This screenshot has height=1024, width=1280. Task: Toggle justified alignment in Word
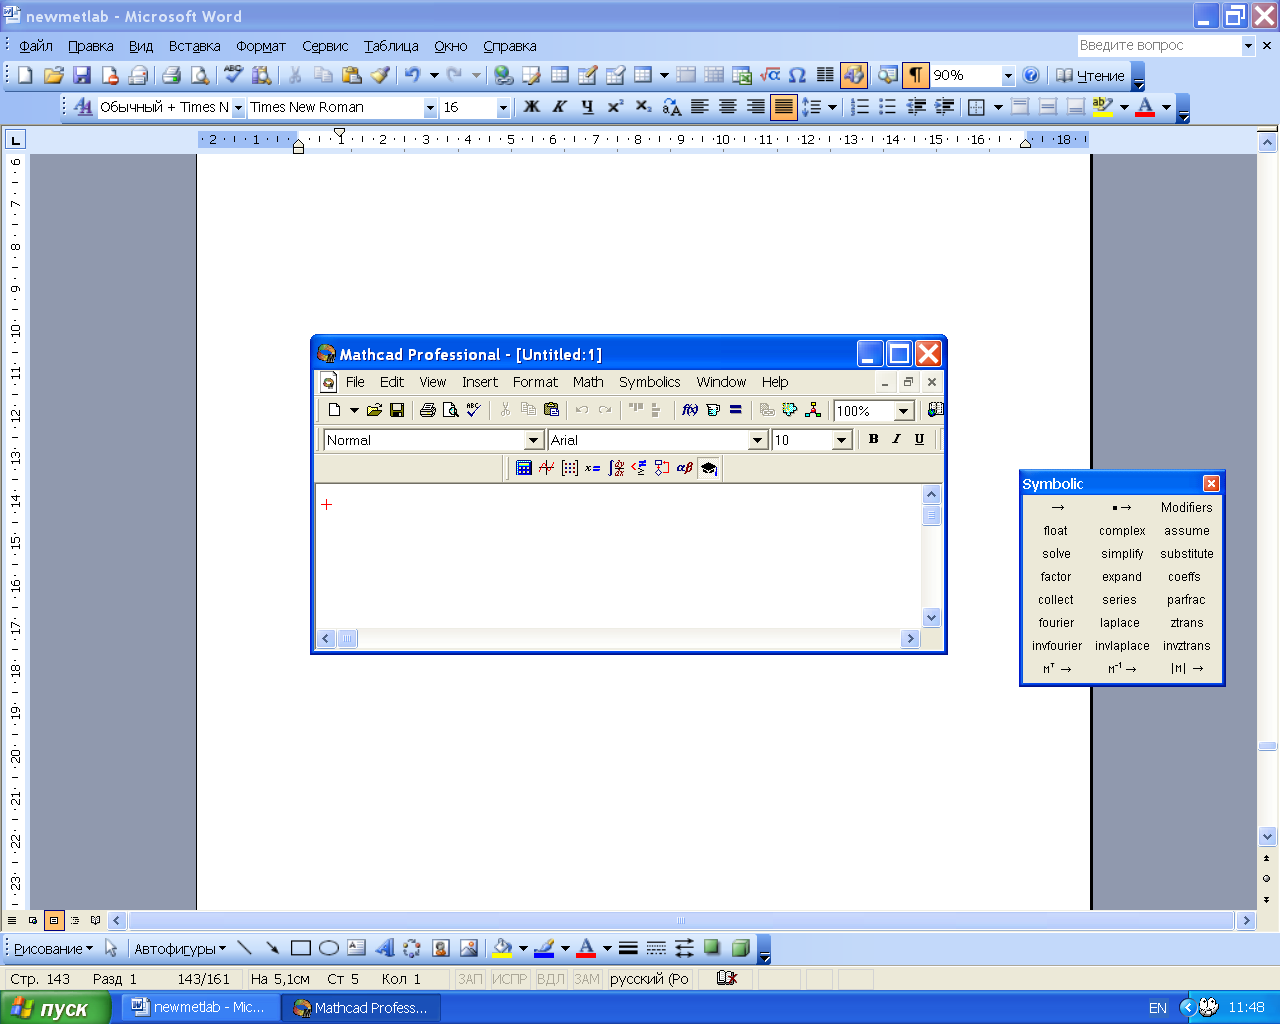click(784, 107)
